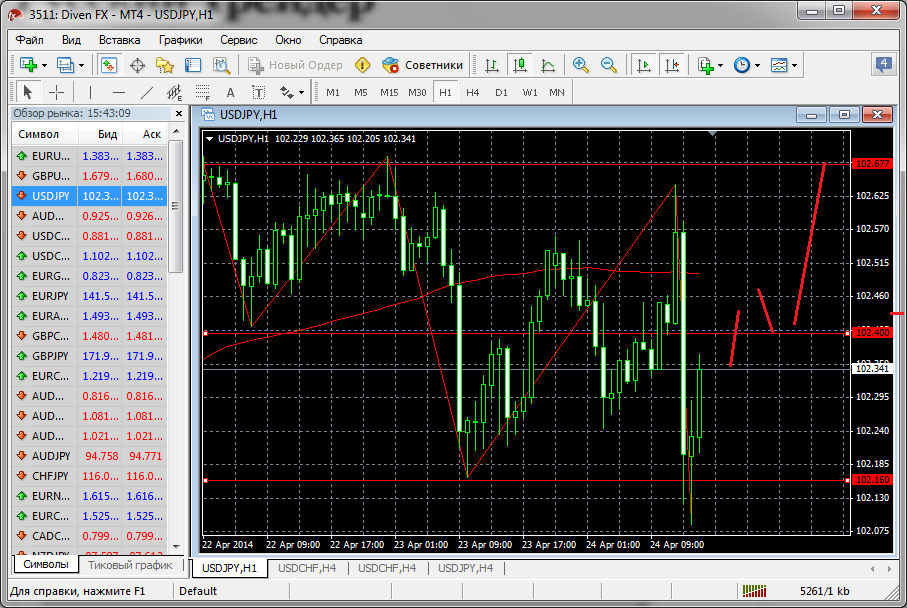Click the Zoom Out magnifier icon
Screen dimensions: 907x608
[x=609, y=65]
